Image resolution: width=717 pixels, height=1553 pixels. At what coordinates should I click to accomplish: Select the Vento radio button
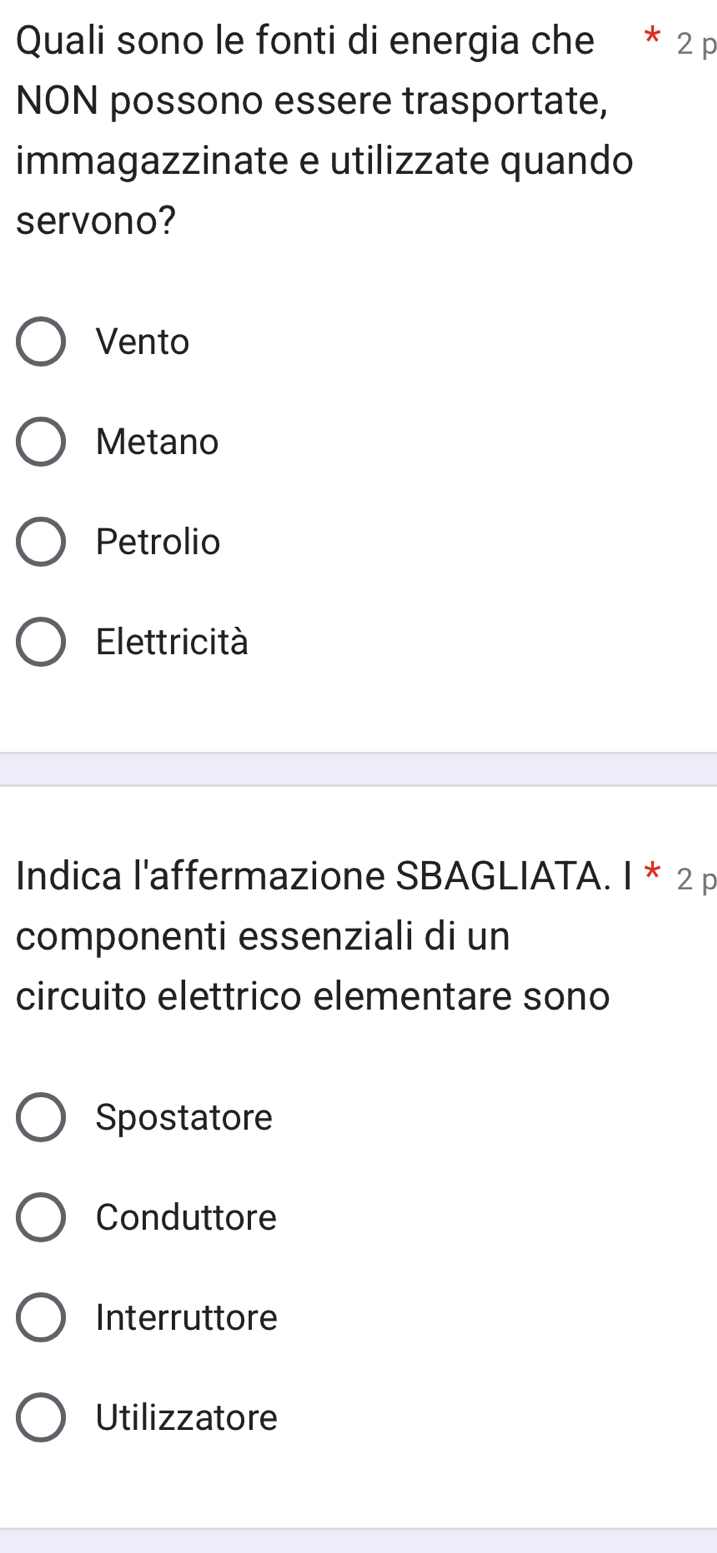[x=41, y=342]
